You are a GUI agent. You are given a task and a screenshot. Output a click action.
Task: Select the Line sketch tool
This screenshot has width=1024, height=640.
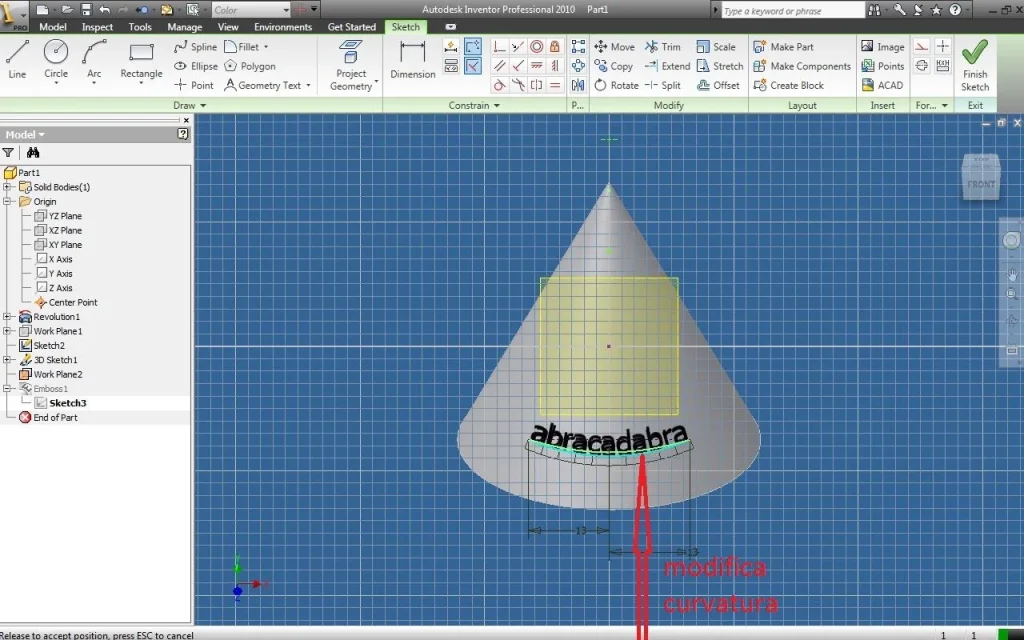[x=17, y=60]
